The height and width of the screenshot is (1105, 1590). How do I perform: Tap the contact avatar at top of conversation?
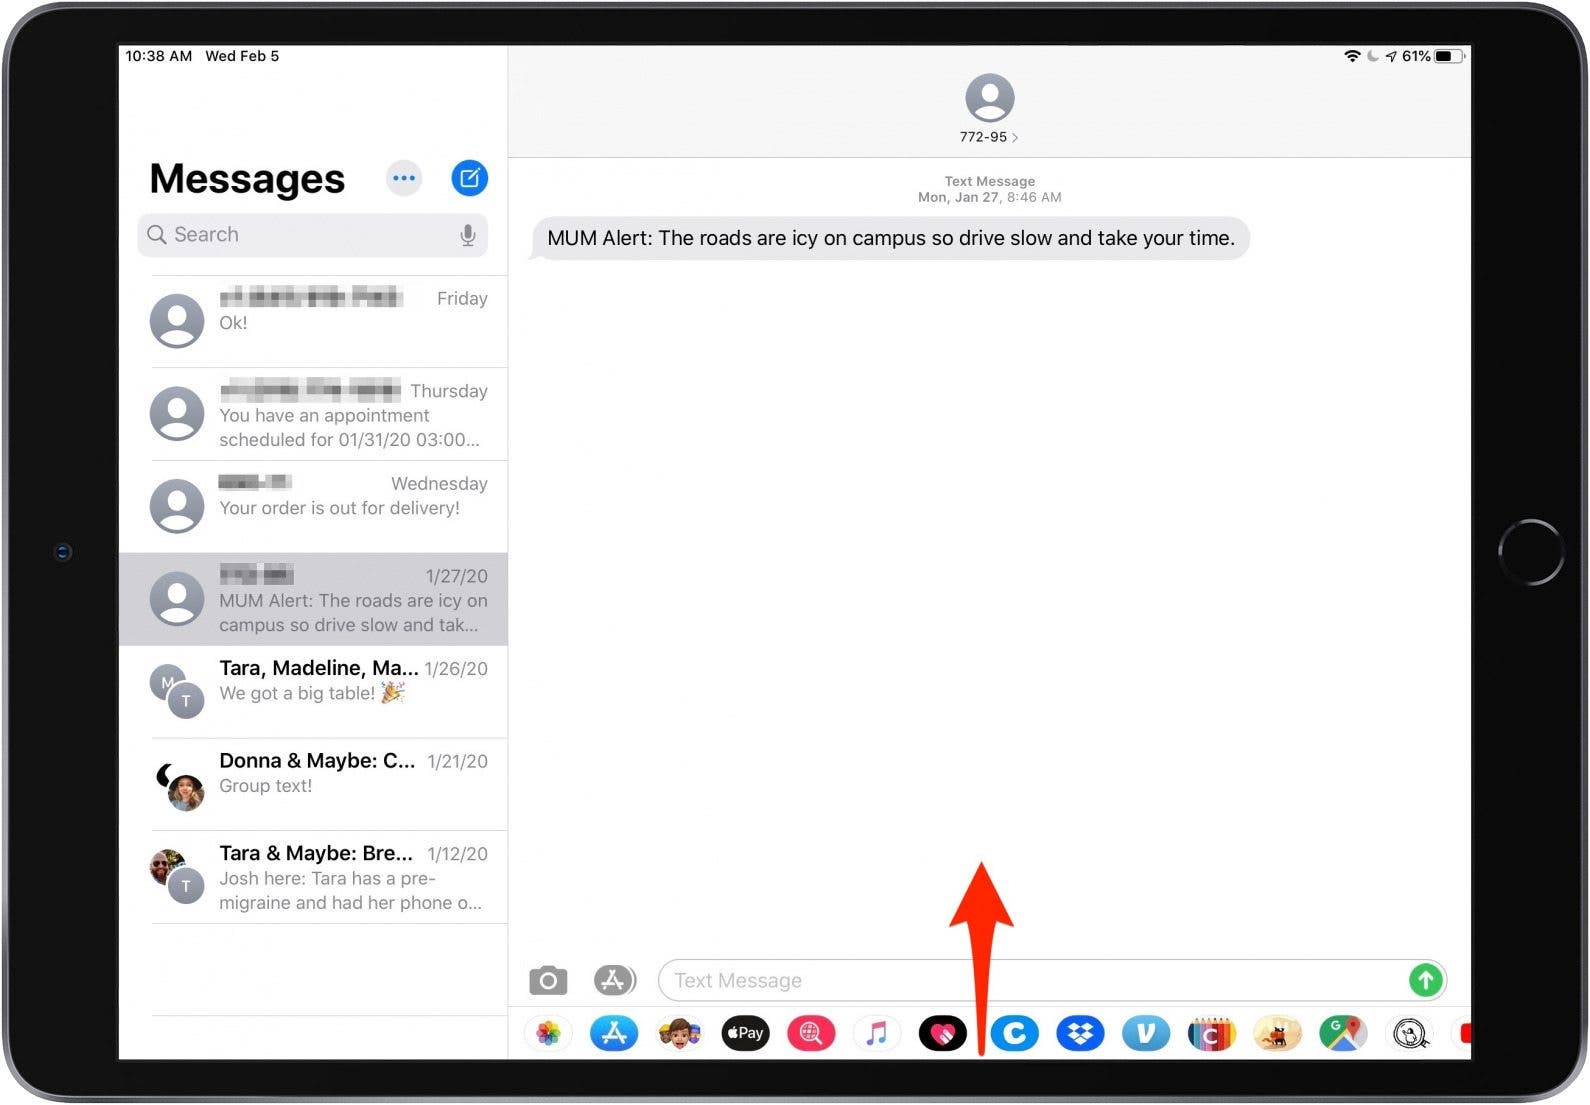[990, 98]
